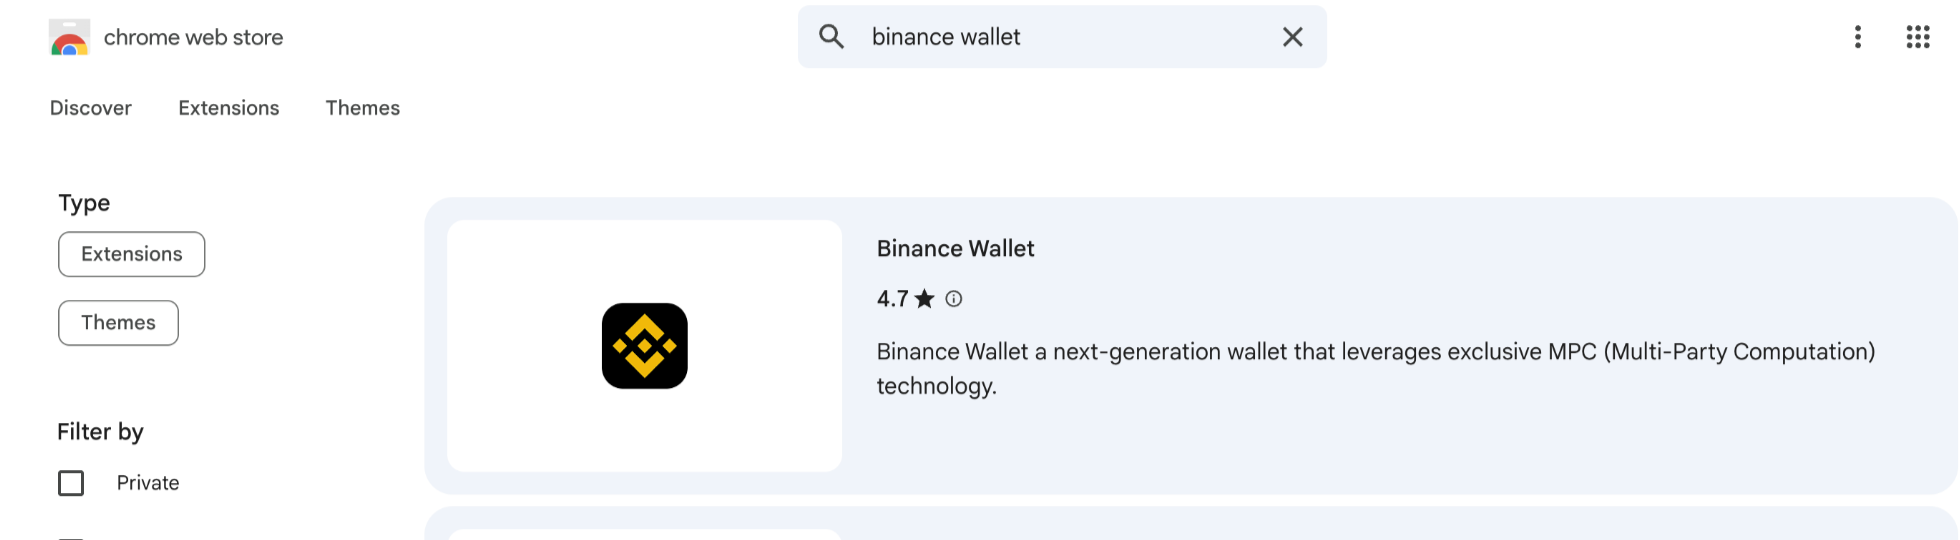The height and width of the screenshot is (540, 1960).
Task: Open the three-dot more options menu
Action: (1857, 37)
